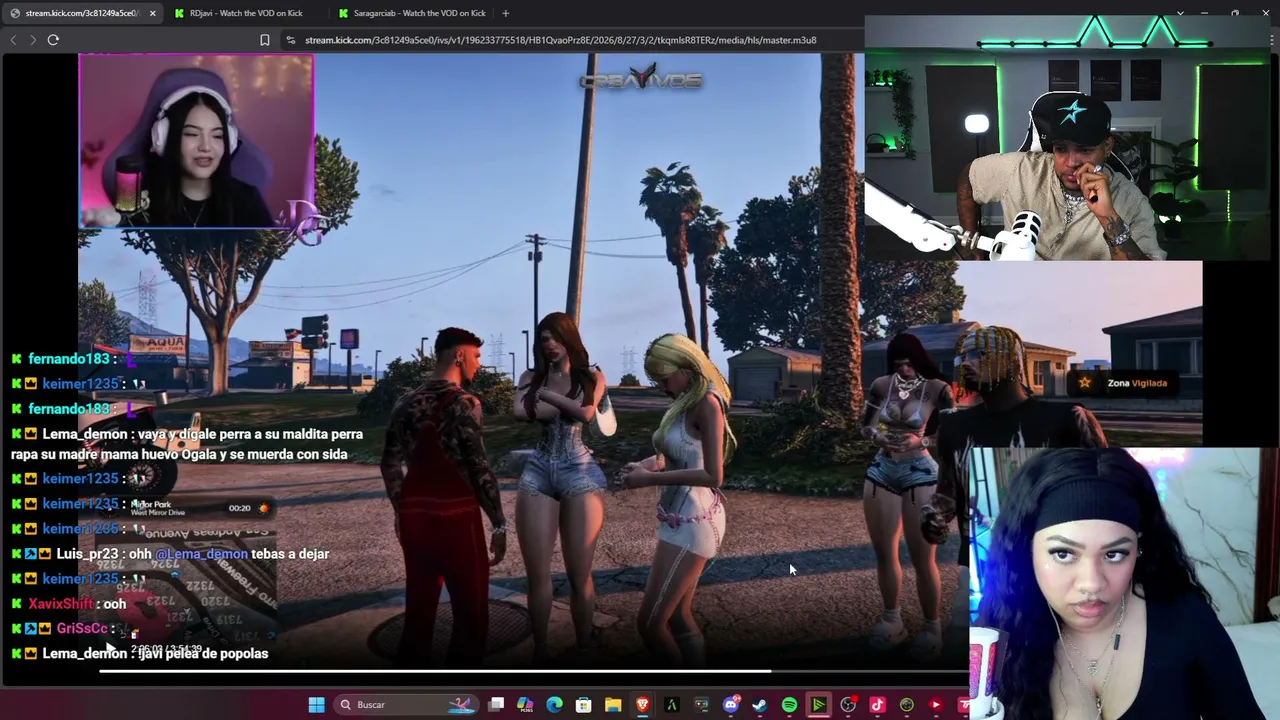Click the Buscar taskbar search box
This screenshot has height=720, width=1280.
coord(405,705)
